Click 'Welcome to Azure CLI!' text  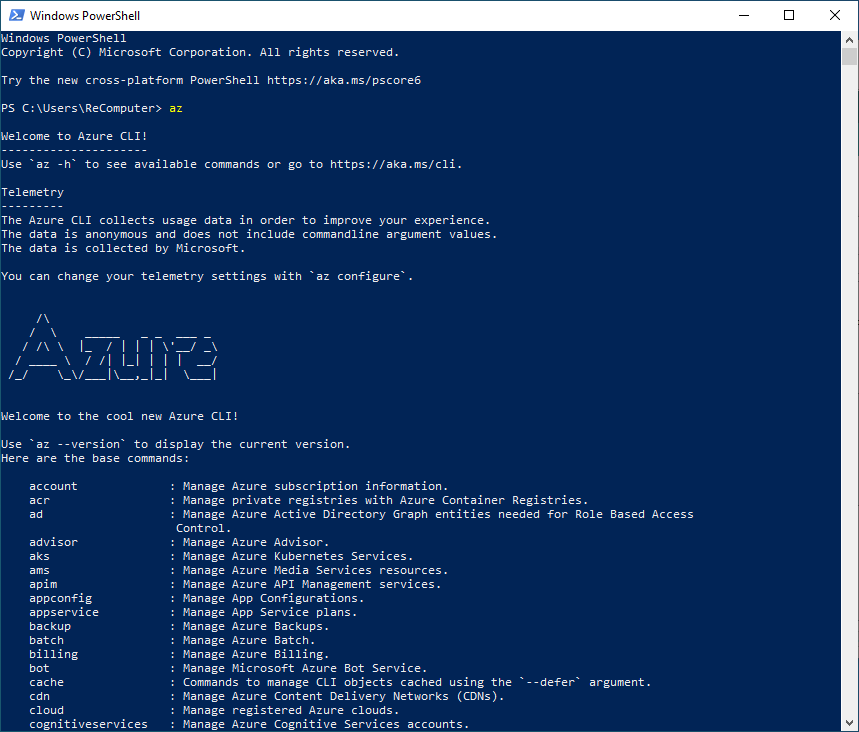(75, 136)
